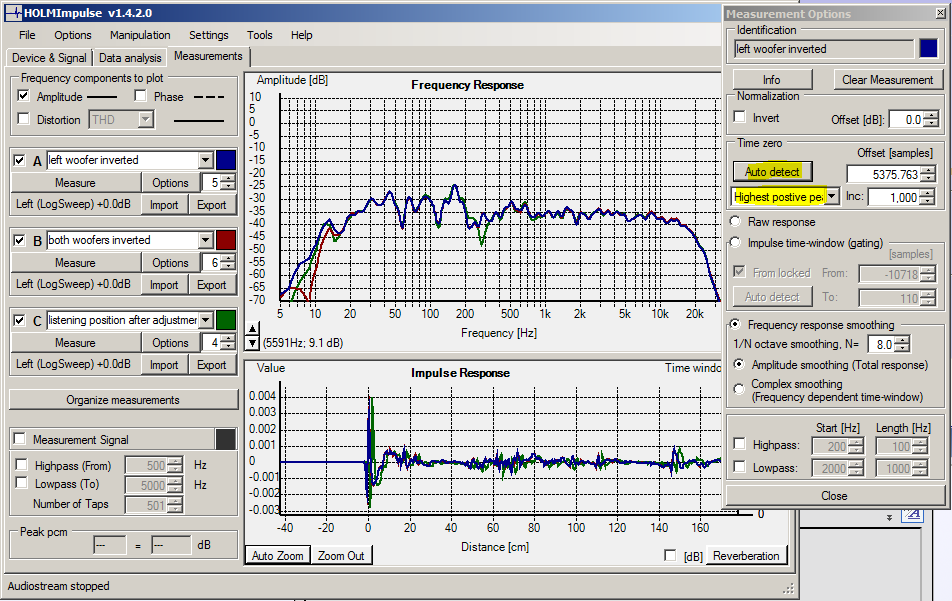Viewport: 952px width, 601px height.
Task: Click Measure button for measurement A
Action: [75, 183]
